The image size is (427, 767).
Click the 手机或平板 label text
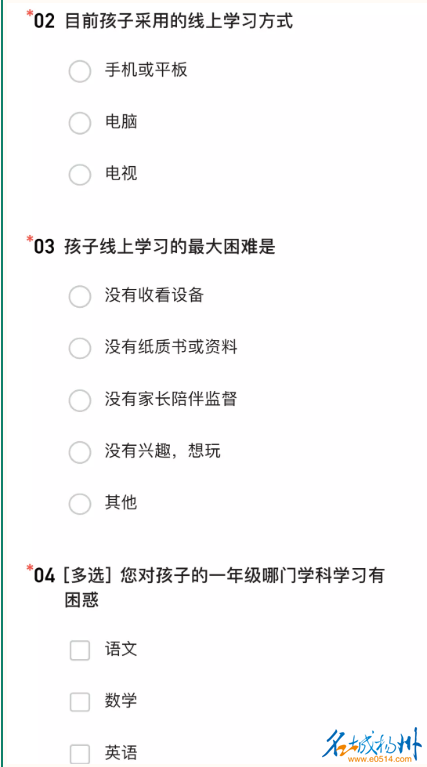click(x=146, y=71)
